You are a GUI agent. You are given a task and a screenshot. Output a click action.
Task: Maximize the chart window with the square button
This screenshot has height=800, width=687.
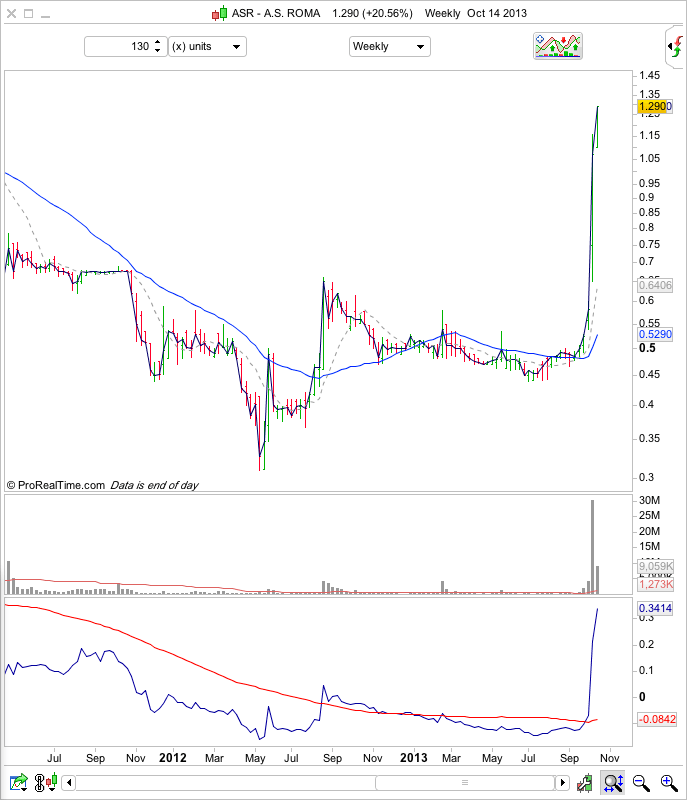(x=29, y=14)
